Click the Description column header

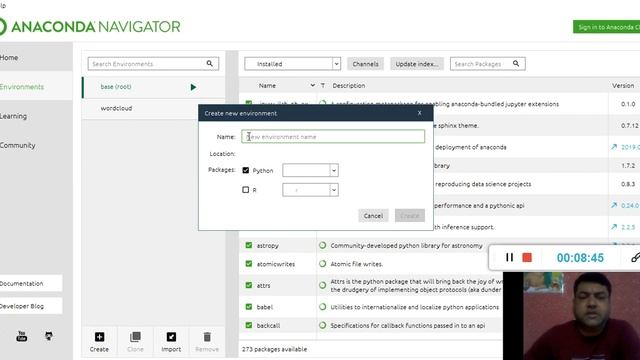[x=349, y=86]
